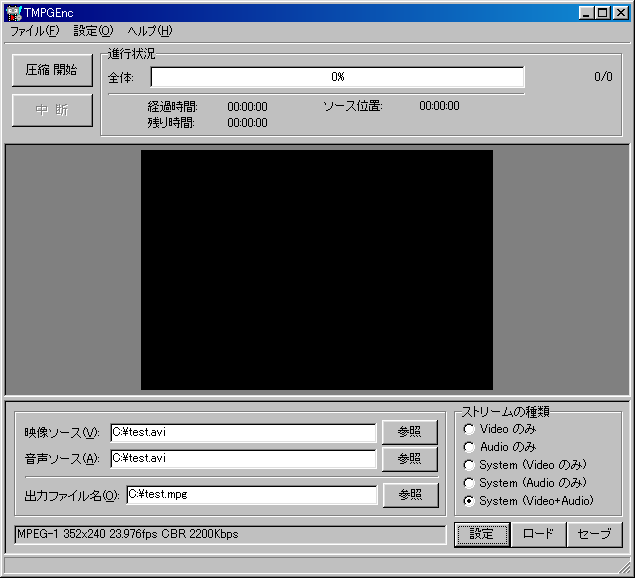Select System (Video+Audio) option
The height and width of the screenshot is (578, 635).
coord(528,501)
